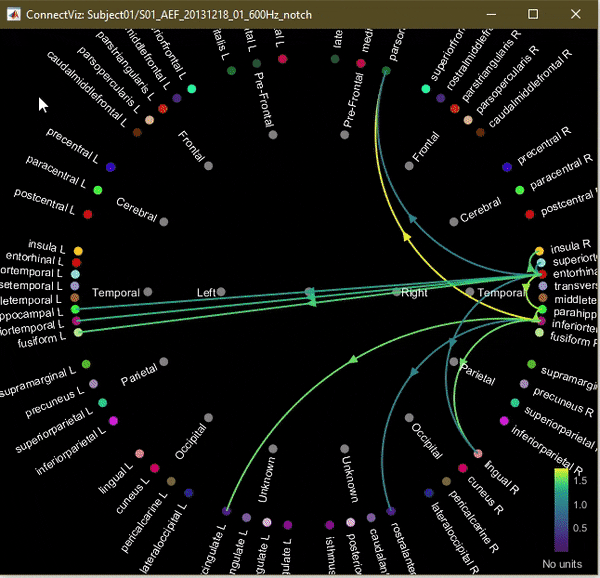
Task: Toggle the Right hemisphere node
Action: point(396,292)
